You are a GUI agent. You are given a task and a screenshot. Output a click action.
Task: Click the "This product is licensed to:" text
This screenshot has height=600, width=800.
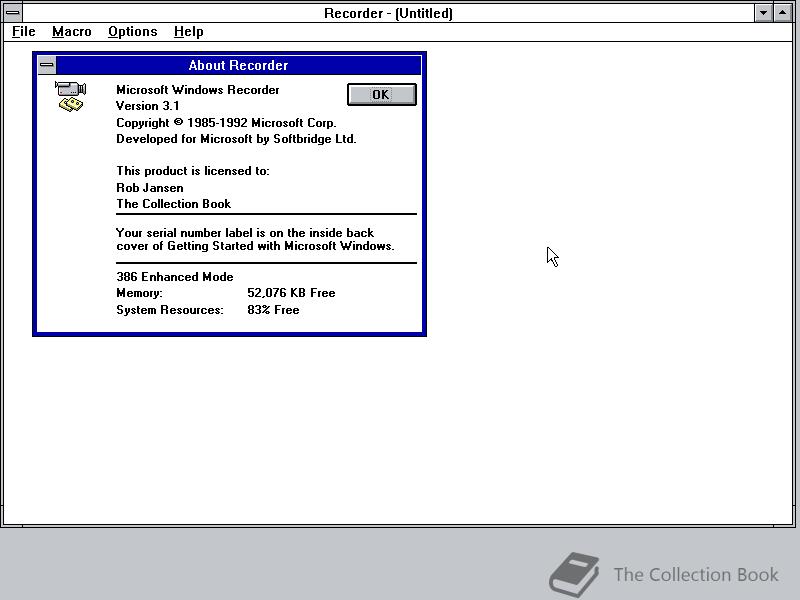coord(193,171)
